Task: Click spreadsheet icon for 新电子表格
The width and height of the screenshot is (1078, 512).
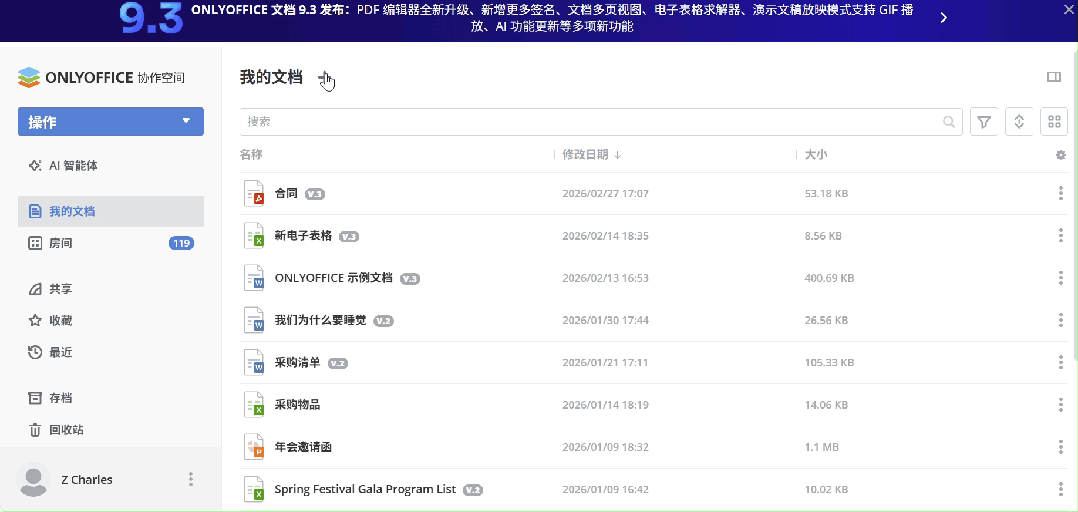Action: tap(254, 236)
